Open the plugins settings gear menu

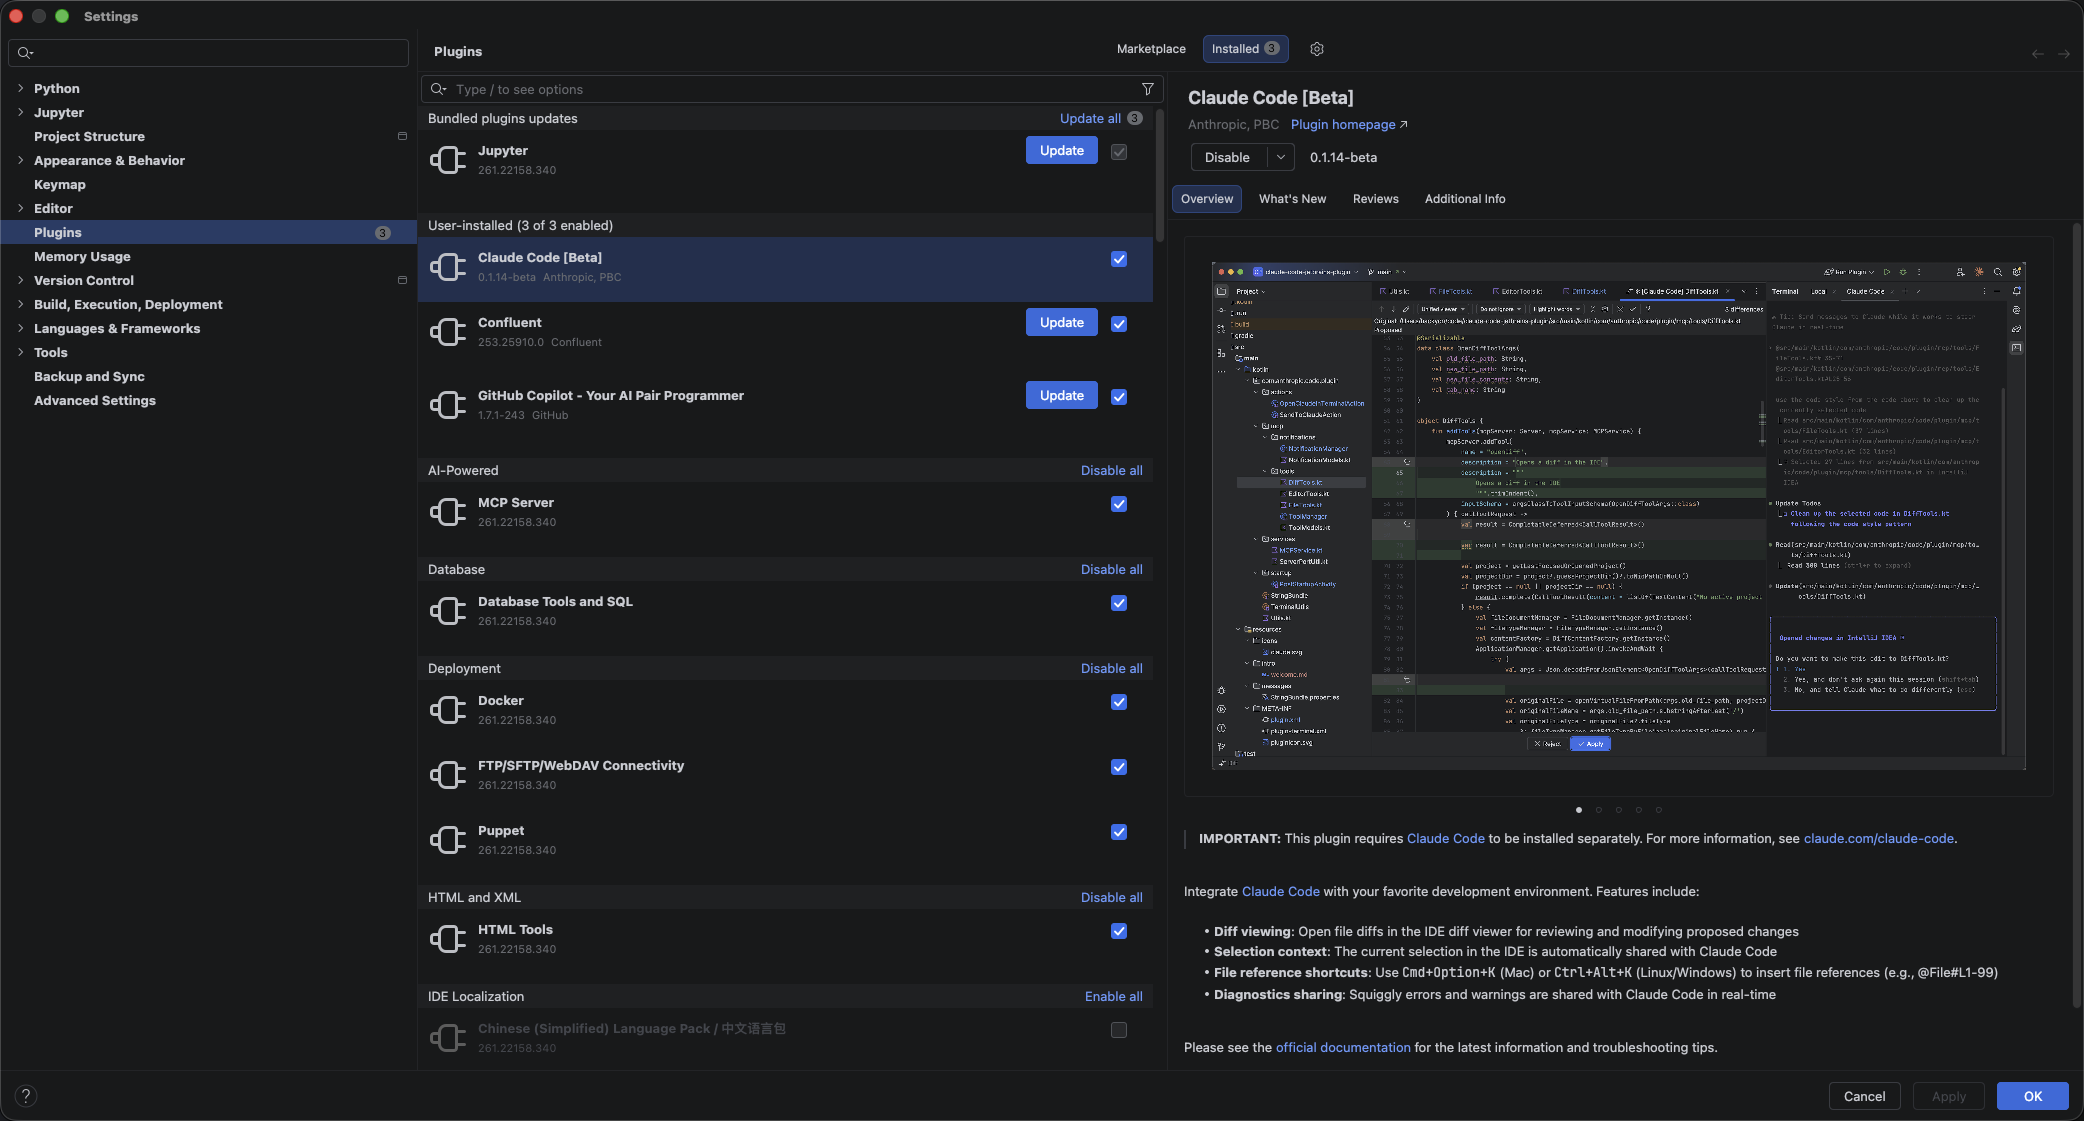pos(1317,49)
